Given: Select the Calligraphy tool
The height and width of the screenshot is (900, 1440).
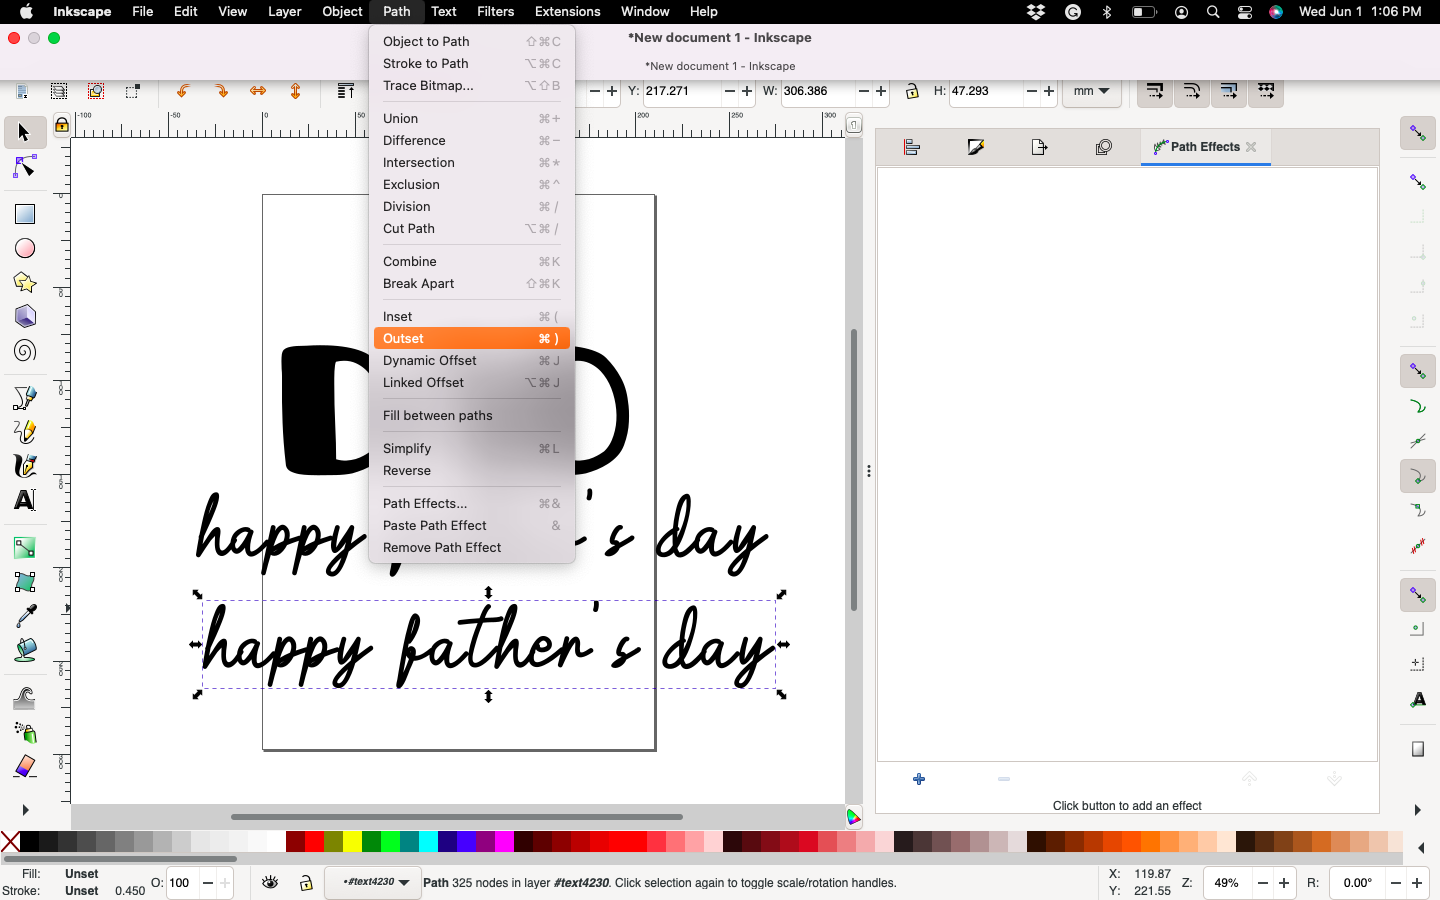Looking at the screenshot, I should click(x=25, y=467).
